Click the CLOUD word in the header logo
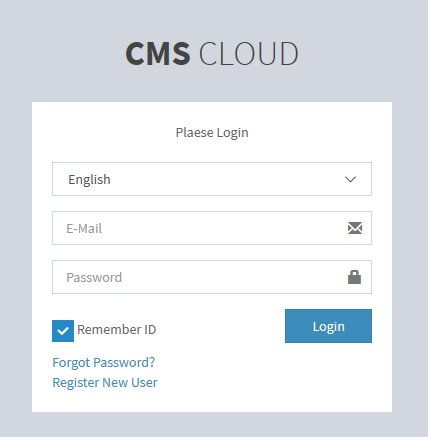 coord(248,53)
